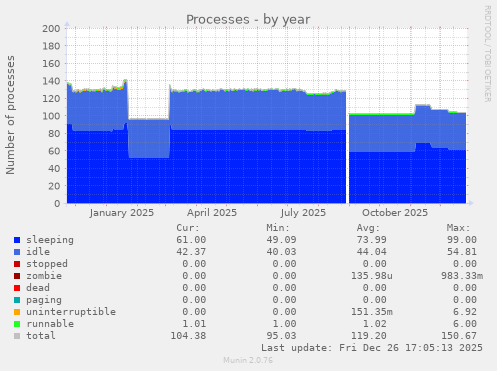The image size is (497, 371).
Task: Click the 'Min:' column header
Action: [x=278, y=228]
